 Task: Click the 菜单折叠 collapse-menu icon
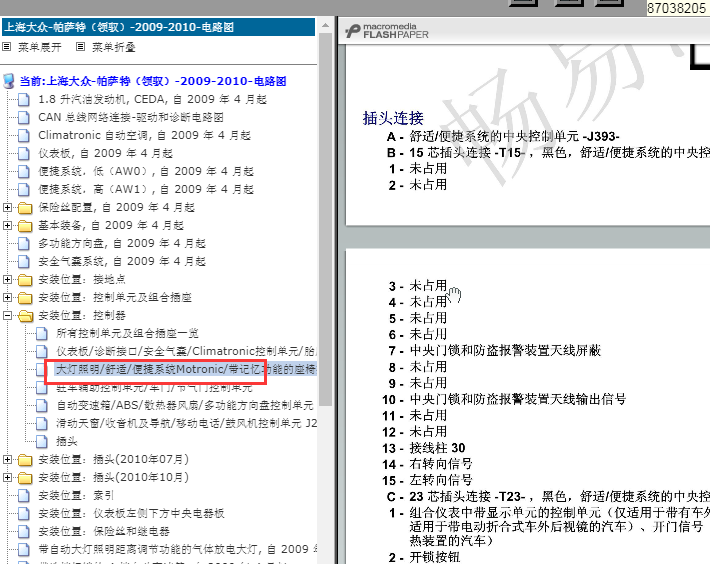tap(80, 47)
